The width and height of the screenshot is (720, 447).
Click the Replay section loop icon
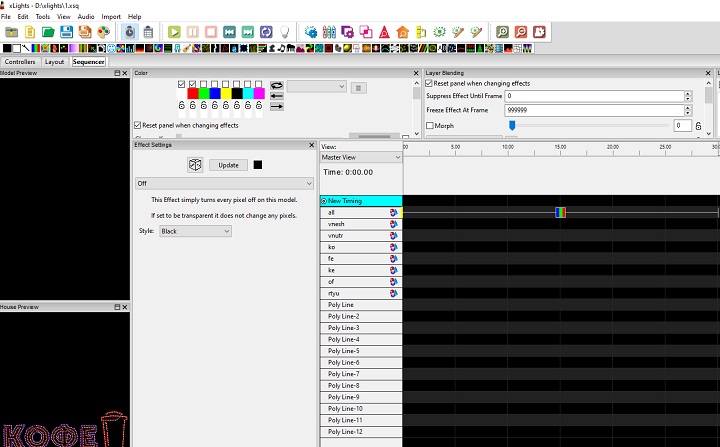click(266, 32)
